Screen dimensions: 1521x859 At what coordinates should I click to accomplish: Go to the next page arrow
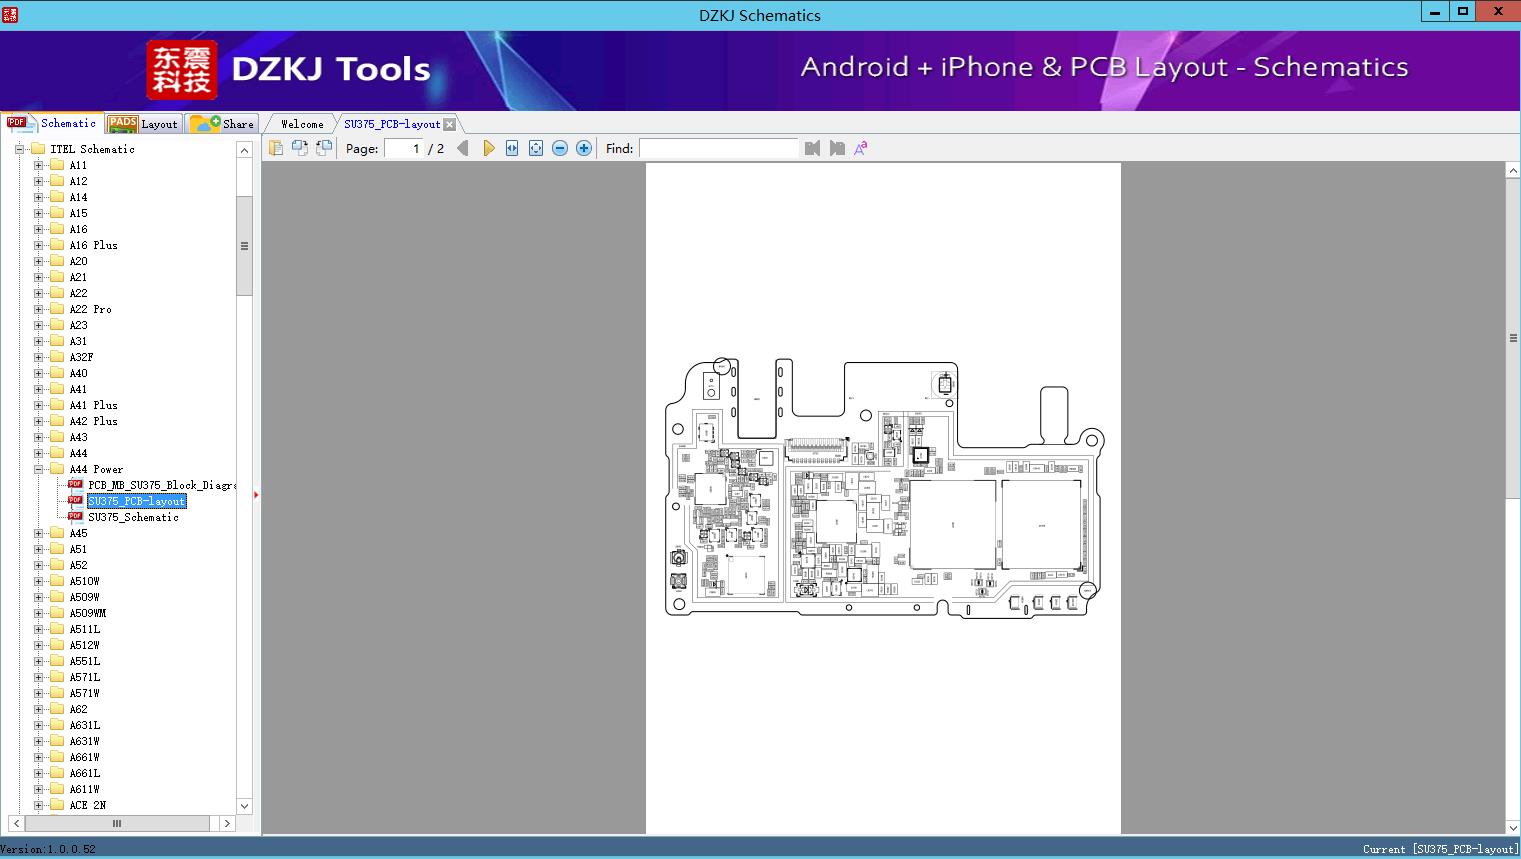[488, 148]
